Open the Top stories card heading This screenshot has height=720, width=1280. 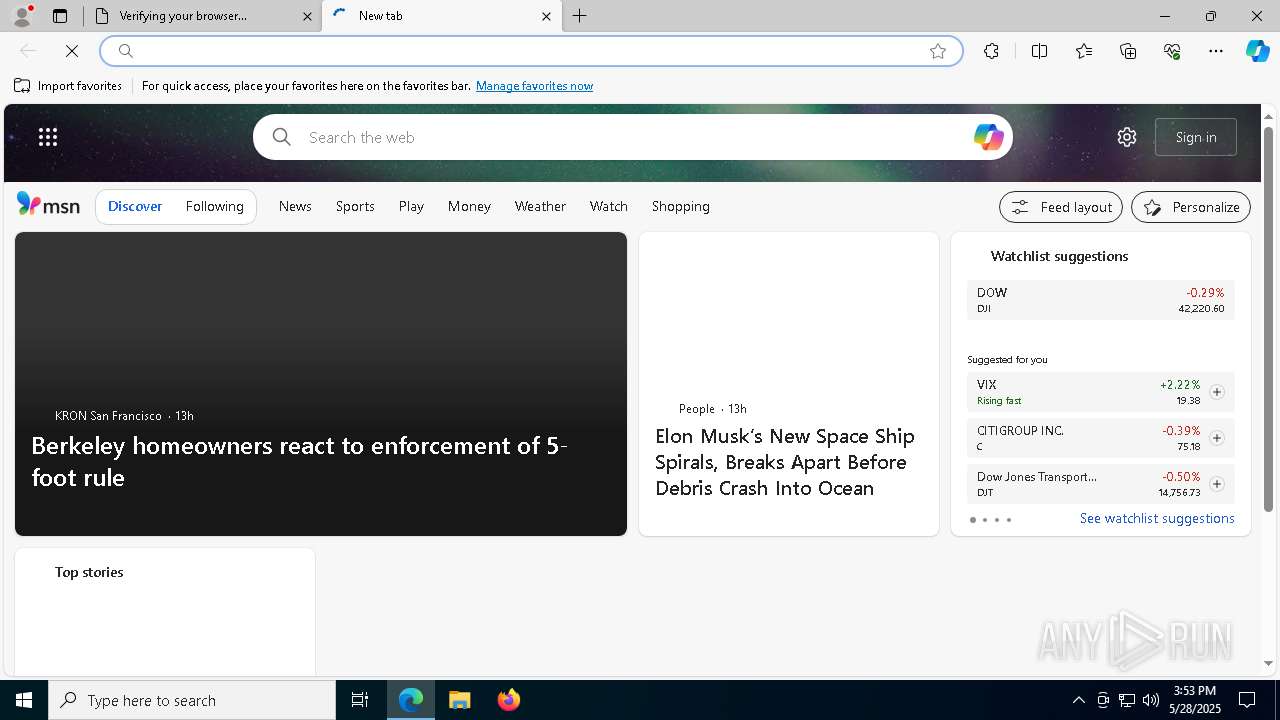click(x=89, y=572)
